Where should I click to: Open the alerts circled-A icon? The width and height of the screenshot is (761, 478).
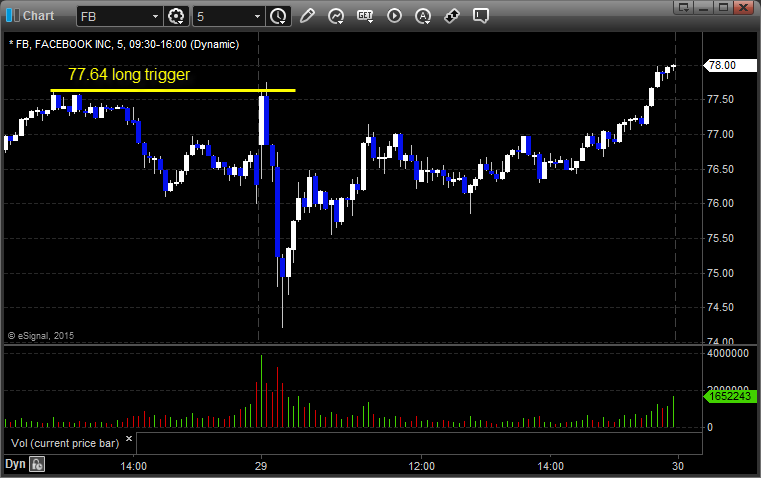coord(423,16)
